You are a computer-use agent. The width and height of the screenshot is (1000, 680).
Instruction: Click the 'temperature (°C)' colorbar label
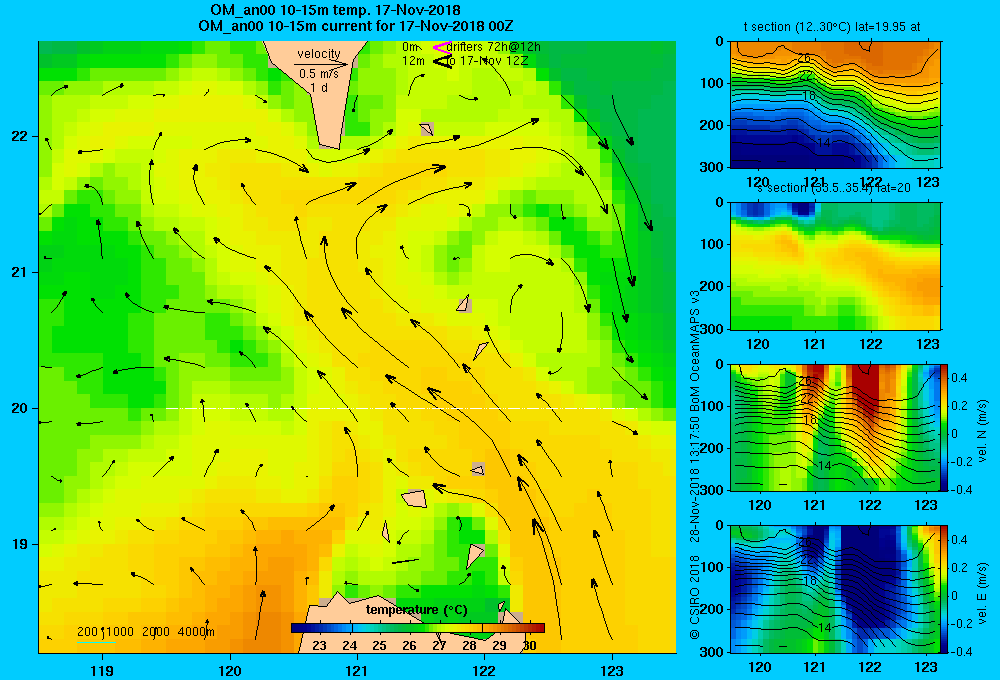[x=417, y=610]
